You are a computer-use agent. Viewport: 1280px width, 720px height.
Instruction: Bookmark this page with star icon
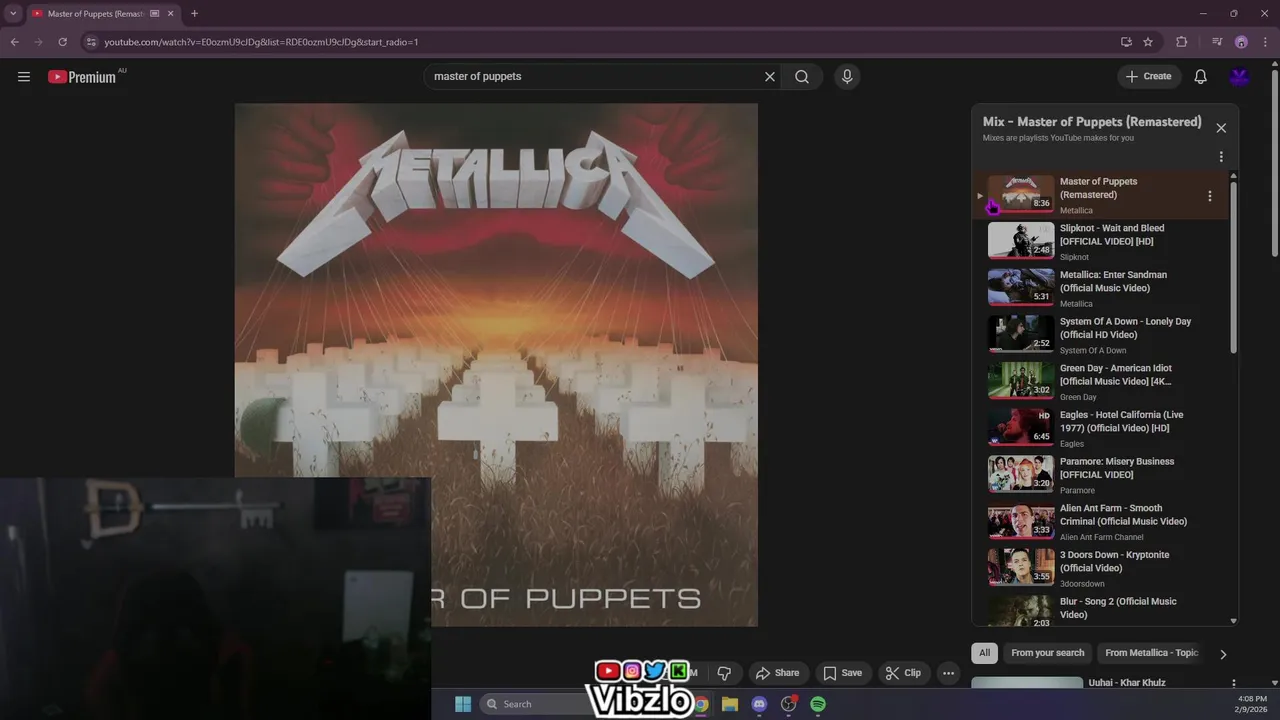(1148, 42)
